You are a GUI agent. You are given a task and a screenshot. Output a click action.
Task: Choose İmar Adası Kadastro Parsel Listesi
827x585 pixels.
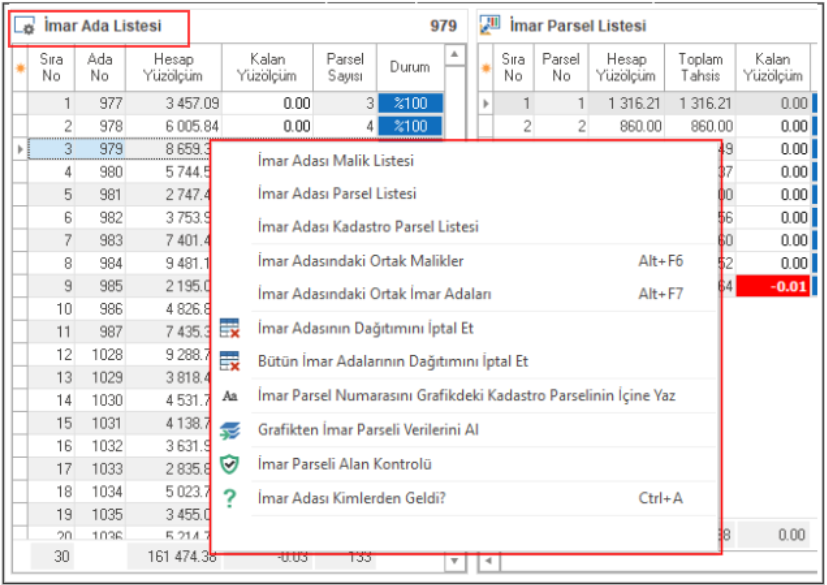click(x=367, y=227)
